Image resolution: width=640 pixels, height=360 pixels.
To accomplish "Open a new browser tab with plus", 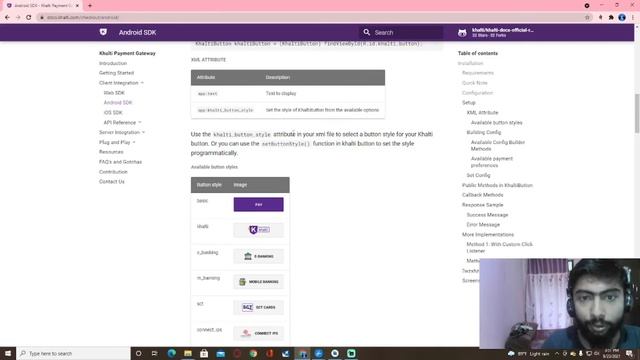I will 90,6.
